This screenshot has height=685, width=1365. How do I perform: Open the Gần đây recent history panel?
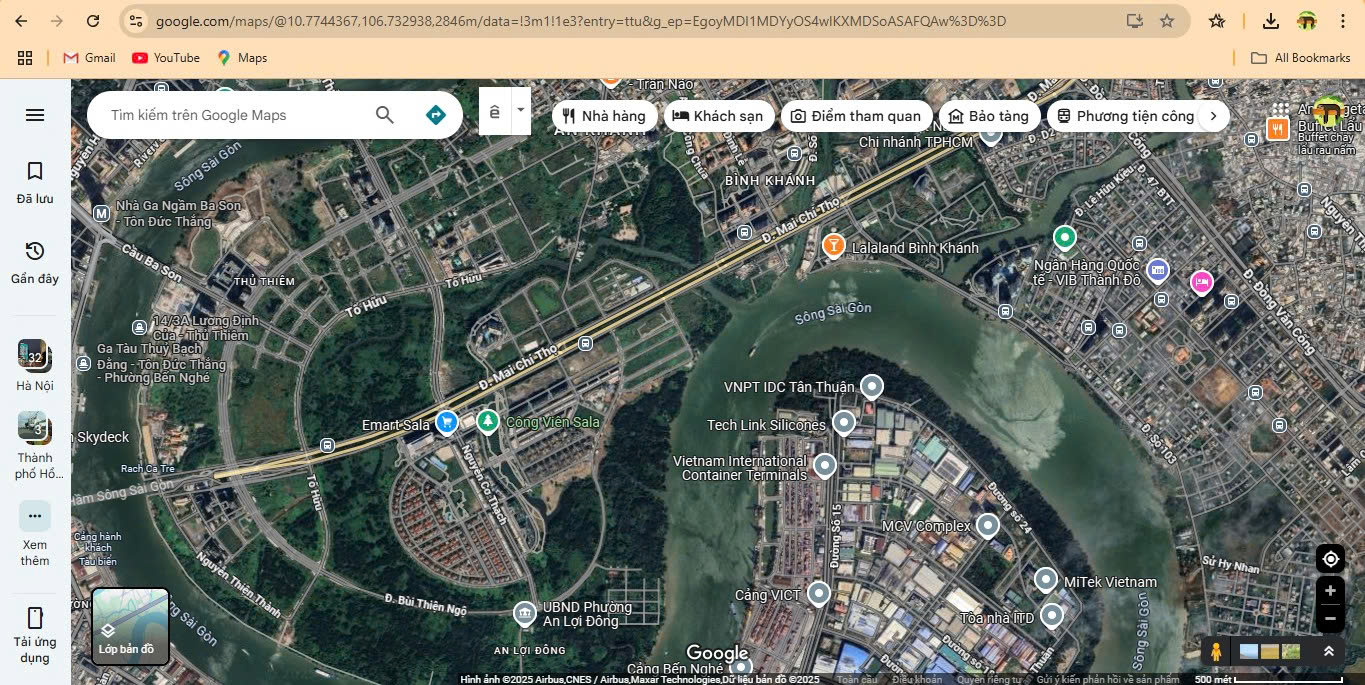click(x=35, y=262)
